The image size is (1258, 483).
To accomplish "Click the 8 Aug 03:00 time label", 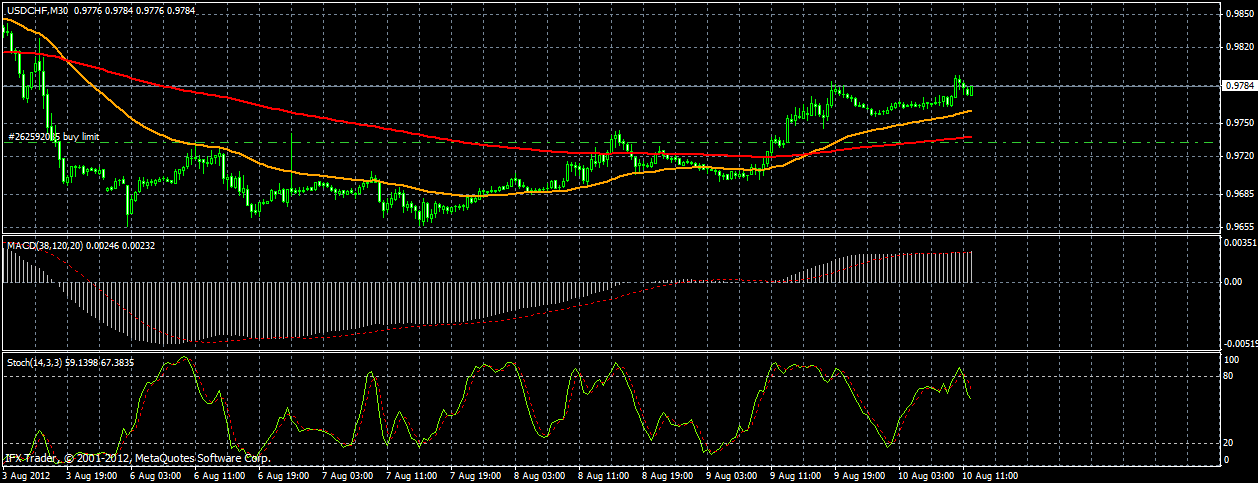I will (538, 476).
